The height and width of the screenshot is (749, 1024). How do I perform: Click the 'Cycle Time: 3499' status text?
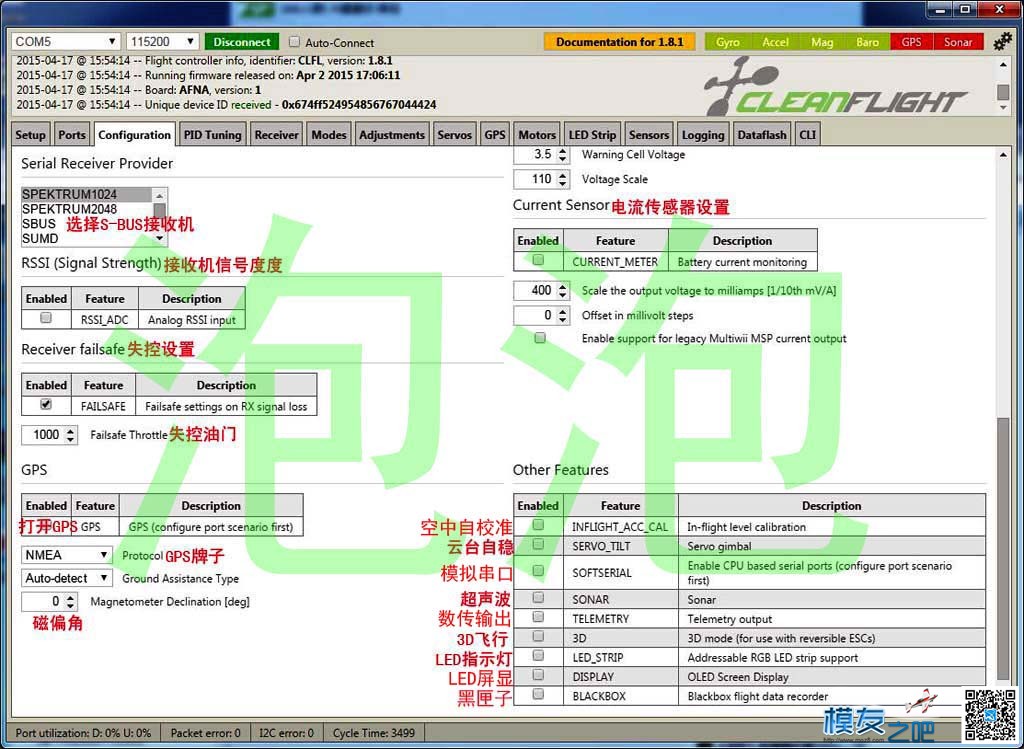374,733
